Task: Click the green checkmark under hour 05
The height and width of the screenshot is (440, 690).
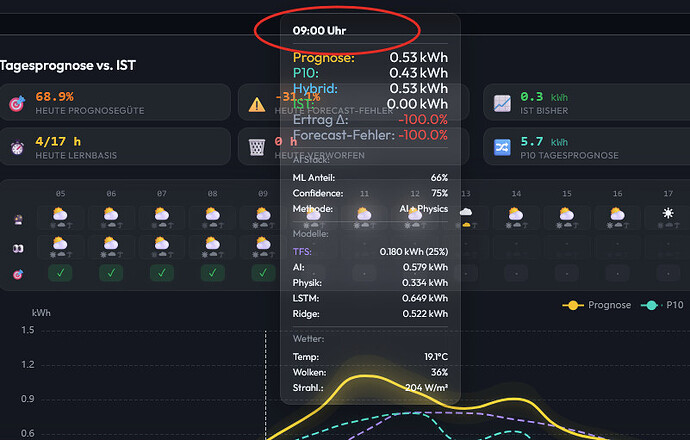Action: pos(60,273)
